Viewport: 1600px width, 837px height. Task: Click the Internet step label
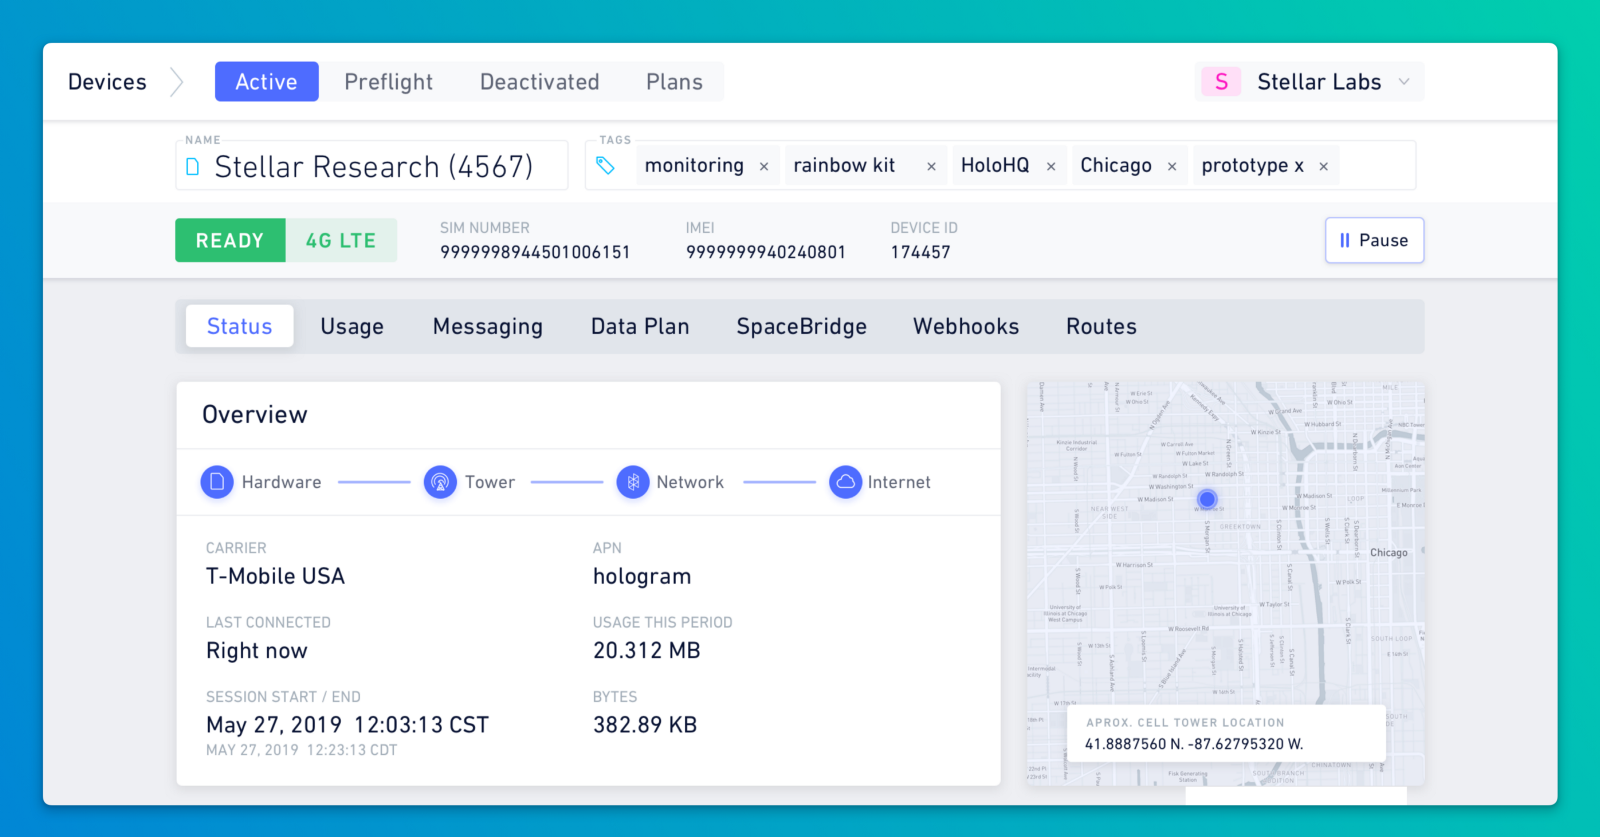[x=899, y=482]
